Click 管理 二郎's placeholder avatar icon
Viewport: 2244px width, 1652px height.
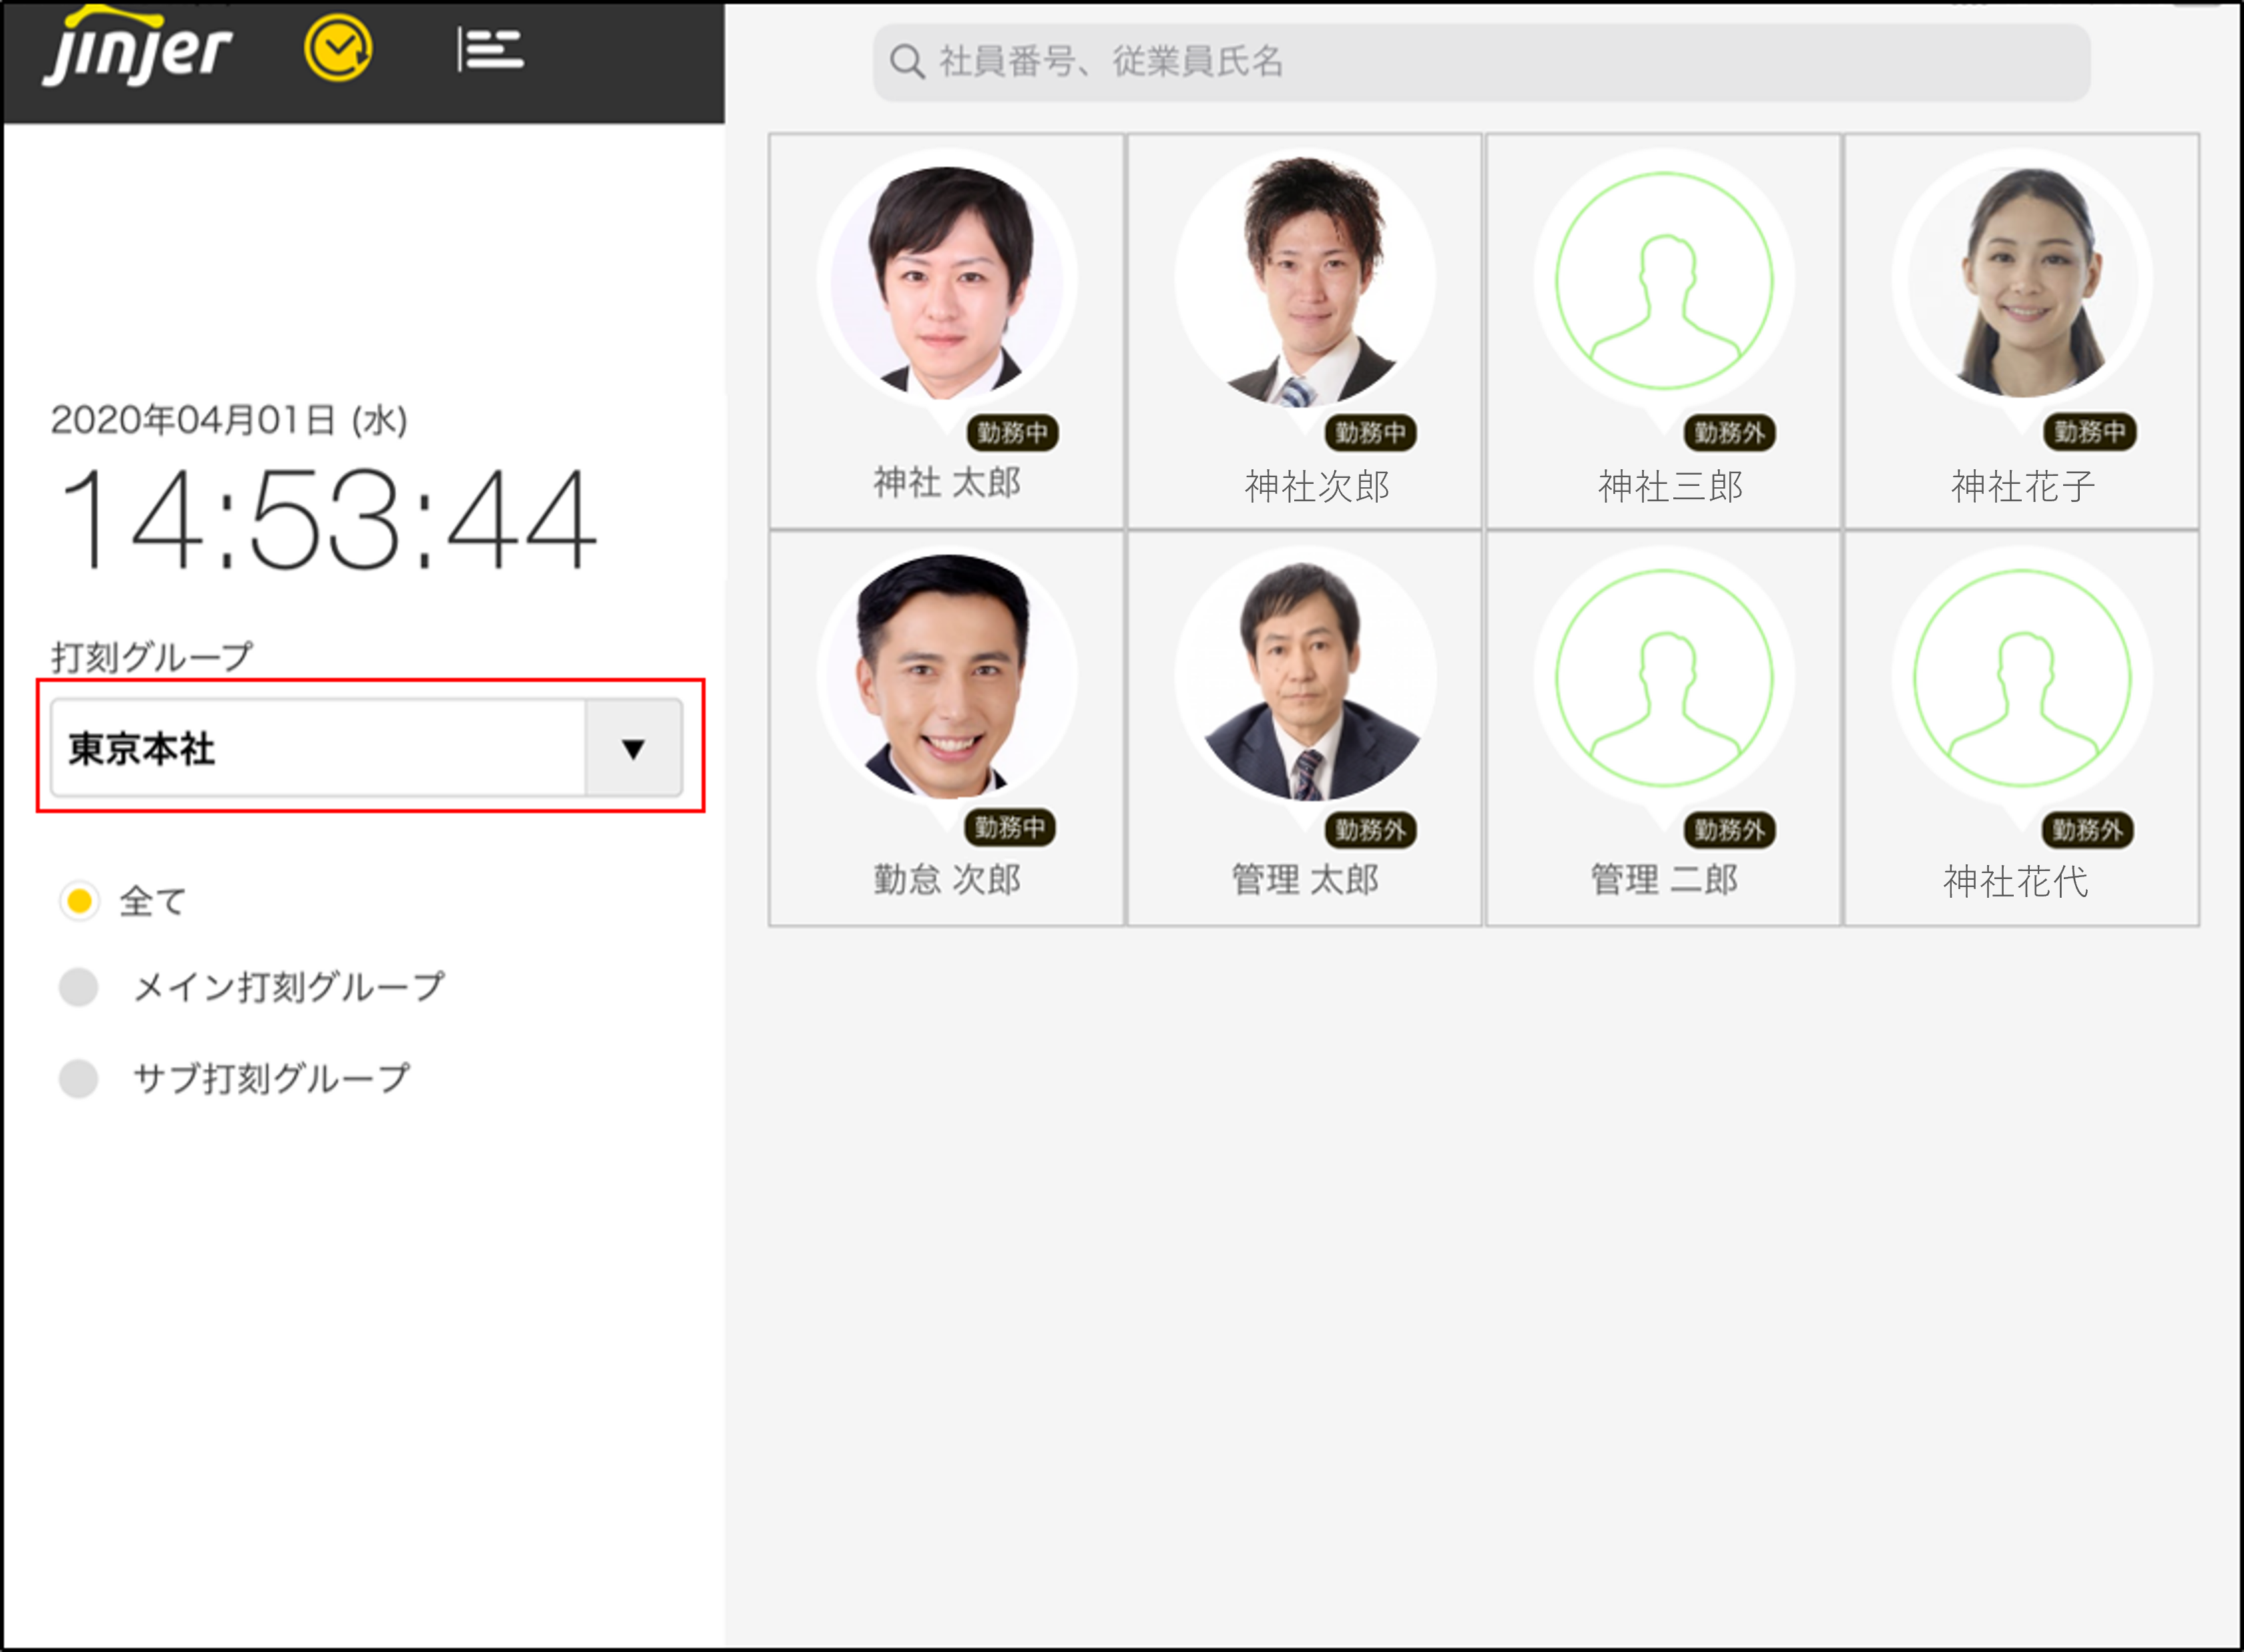coord(1664,678)
